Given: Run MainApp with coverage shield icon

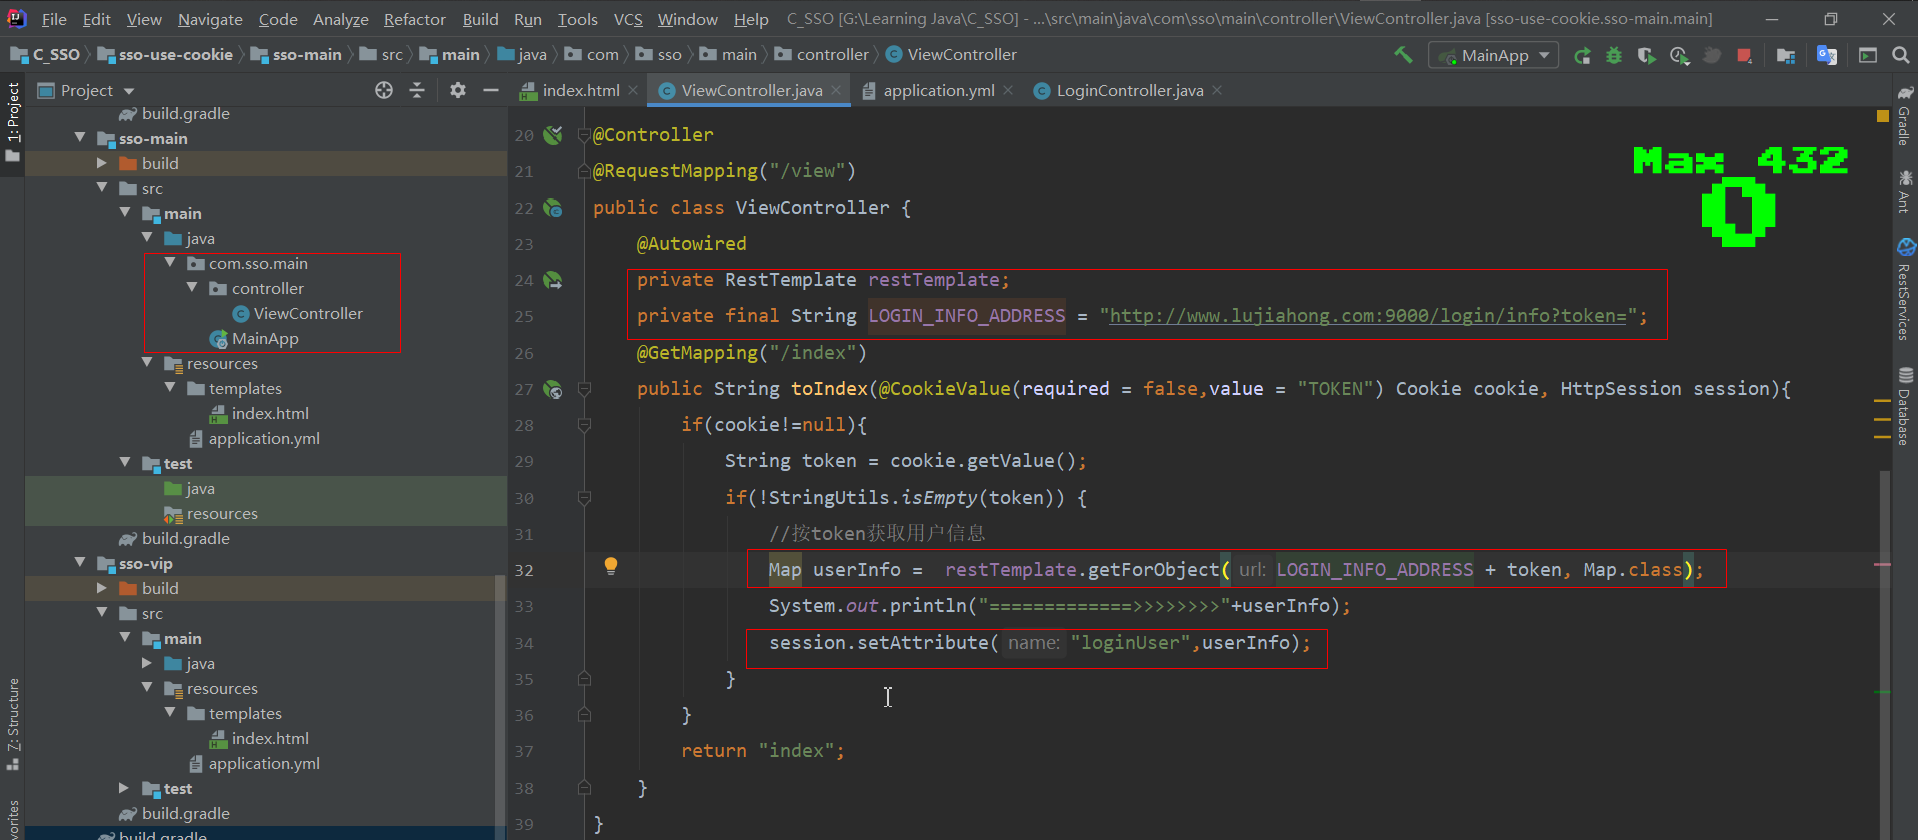Looking at the screenshot, I should (1646, 56).
